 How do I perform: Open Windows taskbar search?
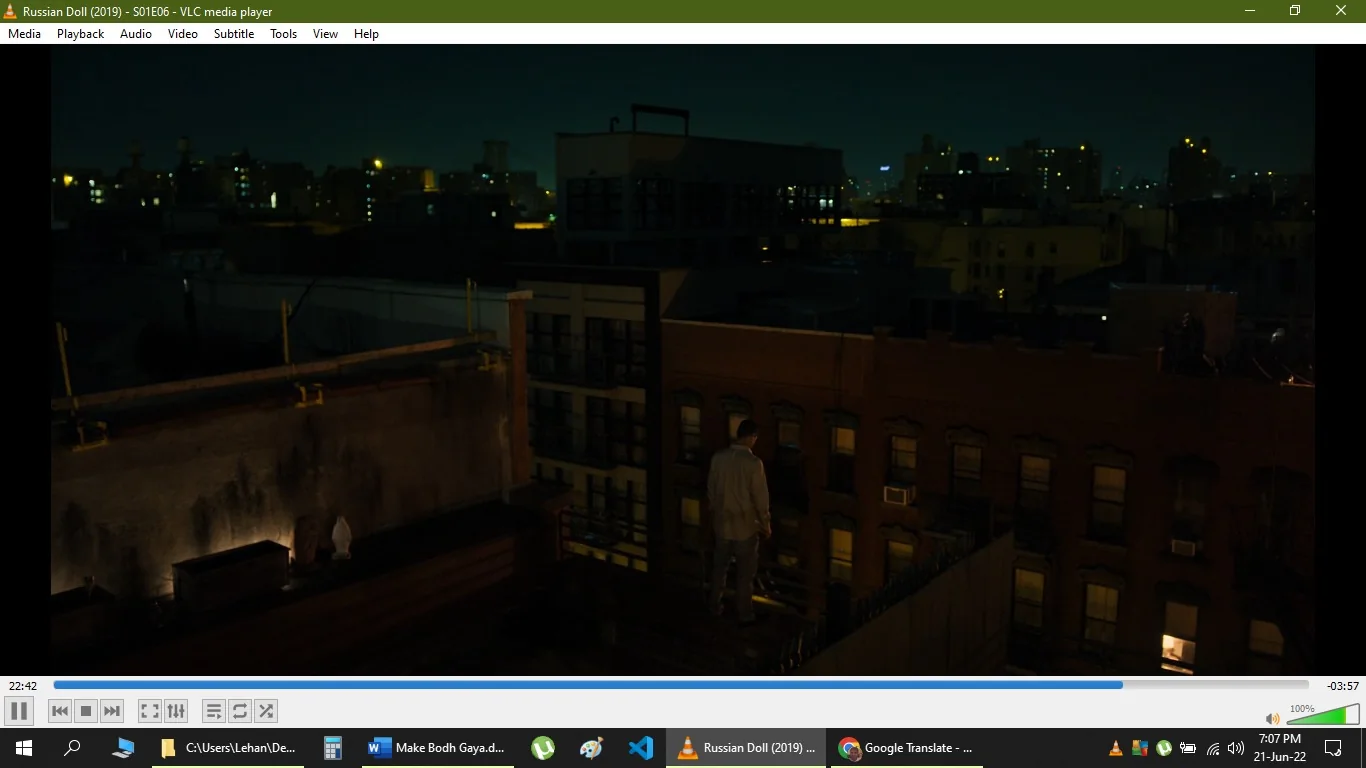coord(72,748)
